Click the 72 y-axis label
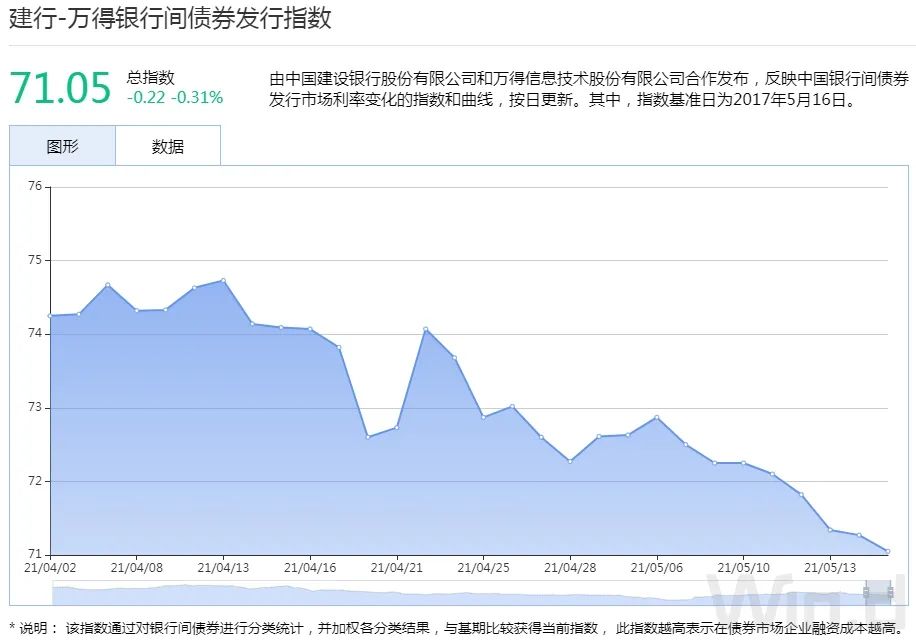916x640 pixels. (x=35, y=481)
